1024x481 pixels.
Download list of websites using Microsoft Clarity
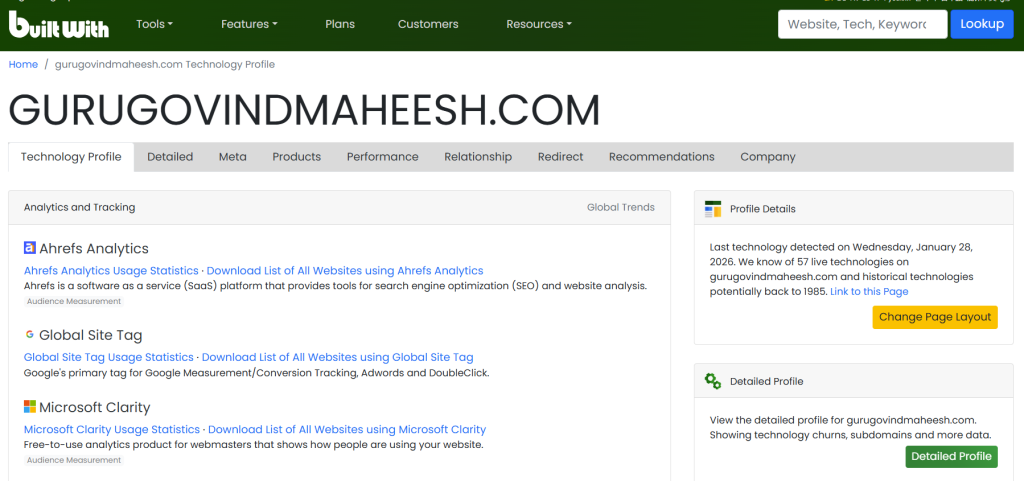[347, 429]
